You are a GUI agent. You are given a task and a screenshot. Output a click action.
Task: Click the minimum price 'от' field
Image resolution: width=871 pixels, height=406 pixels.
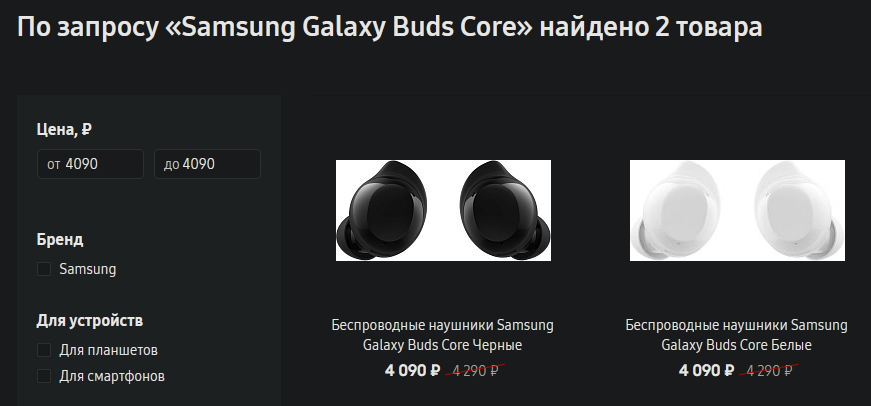[x=90, y=164]
